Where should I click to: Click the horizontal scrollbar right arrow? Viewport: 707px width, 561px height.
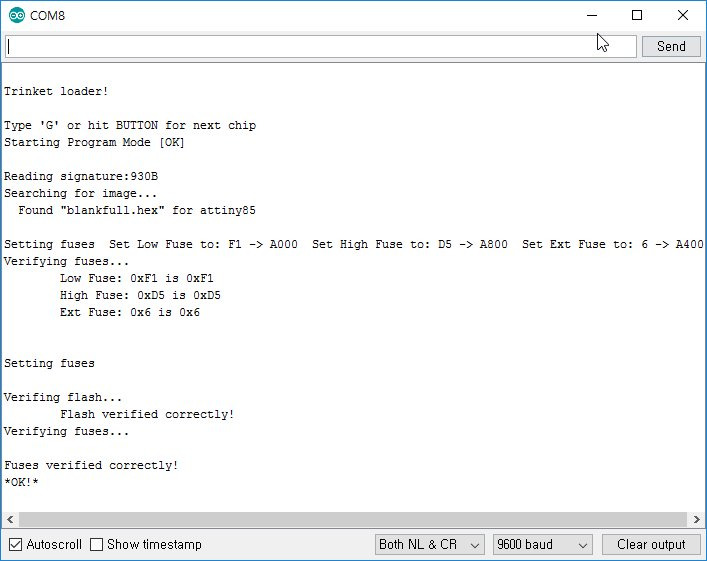pos(697,519)
